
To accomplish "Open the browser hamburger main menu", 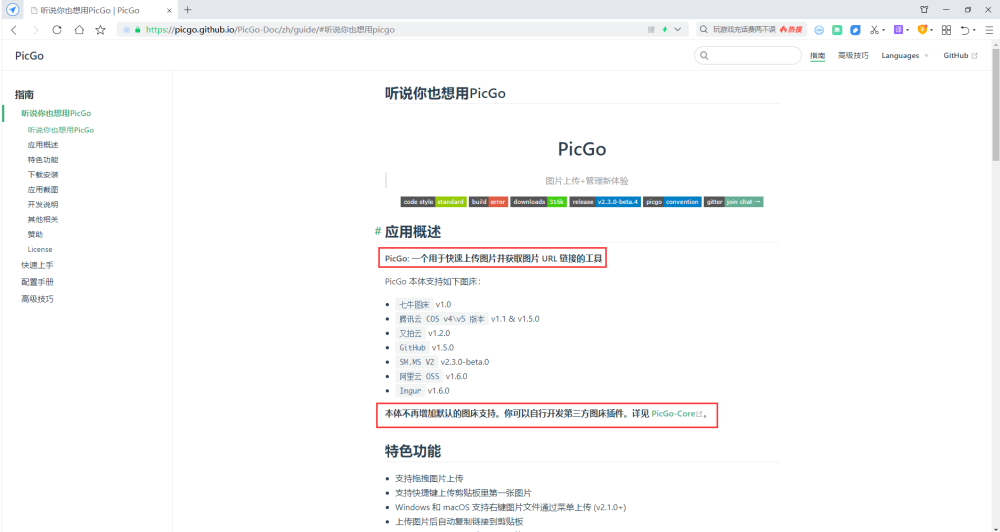I will (989, 30).
